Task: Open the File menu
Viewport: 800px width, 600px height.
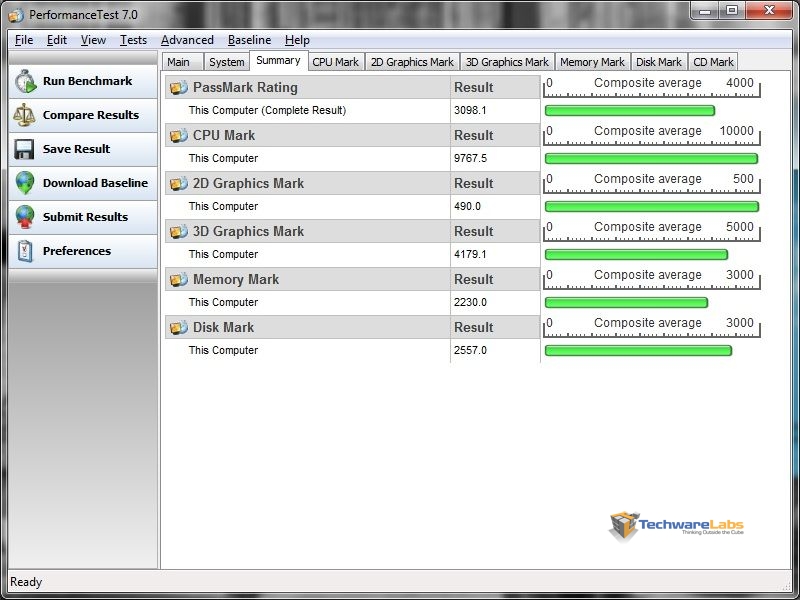Action: tap(24, 40)
